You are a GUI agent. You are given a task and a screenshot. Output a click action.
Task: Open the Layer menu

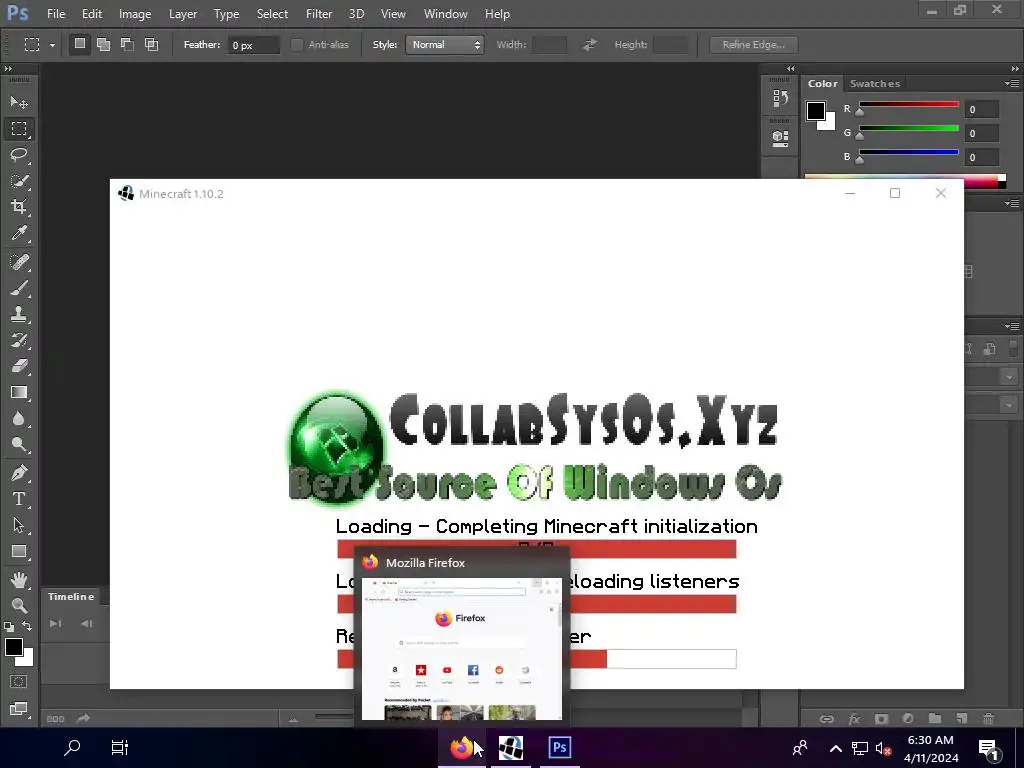pyautogui.click(x=183, y=14)
